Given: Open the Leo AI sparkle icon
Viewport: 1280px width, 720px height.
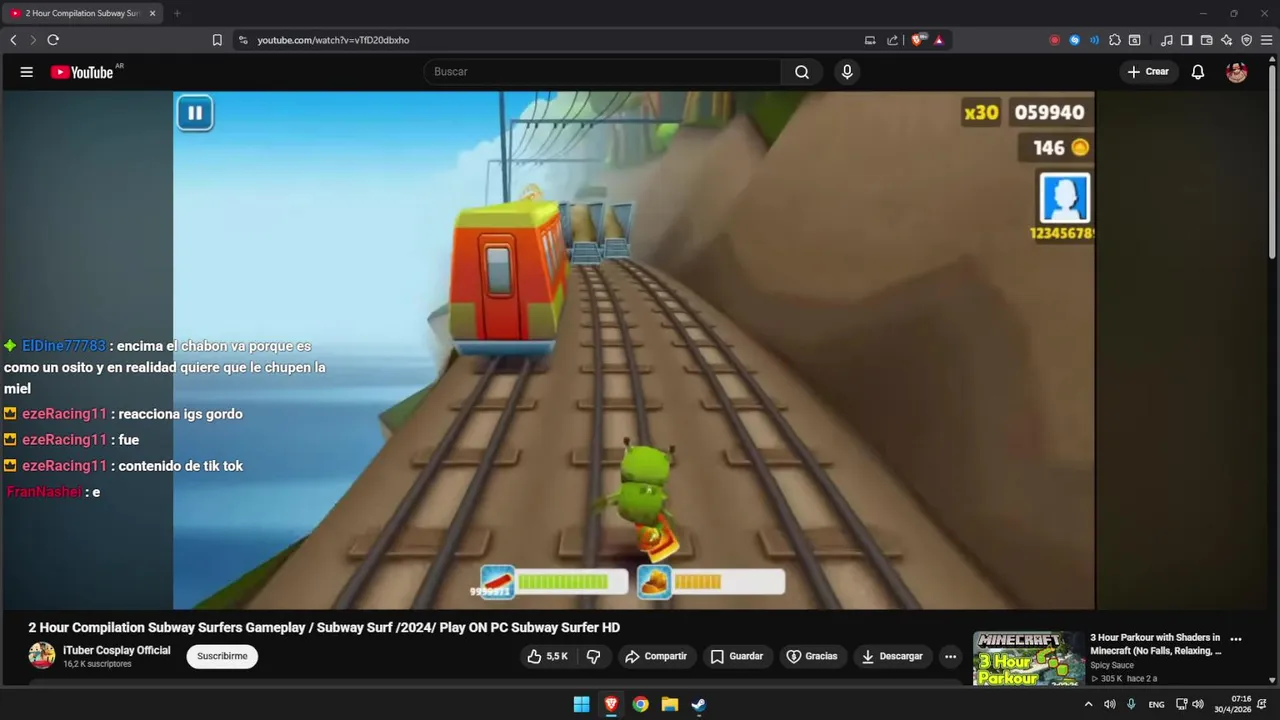Looking at the screenshot, I should click(1226, 40).
